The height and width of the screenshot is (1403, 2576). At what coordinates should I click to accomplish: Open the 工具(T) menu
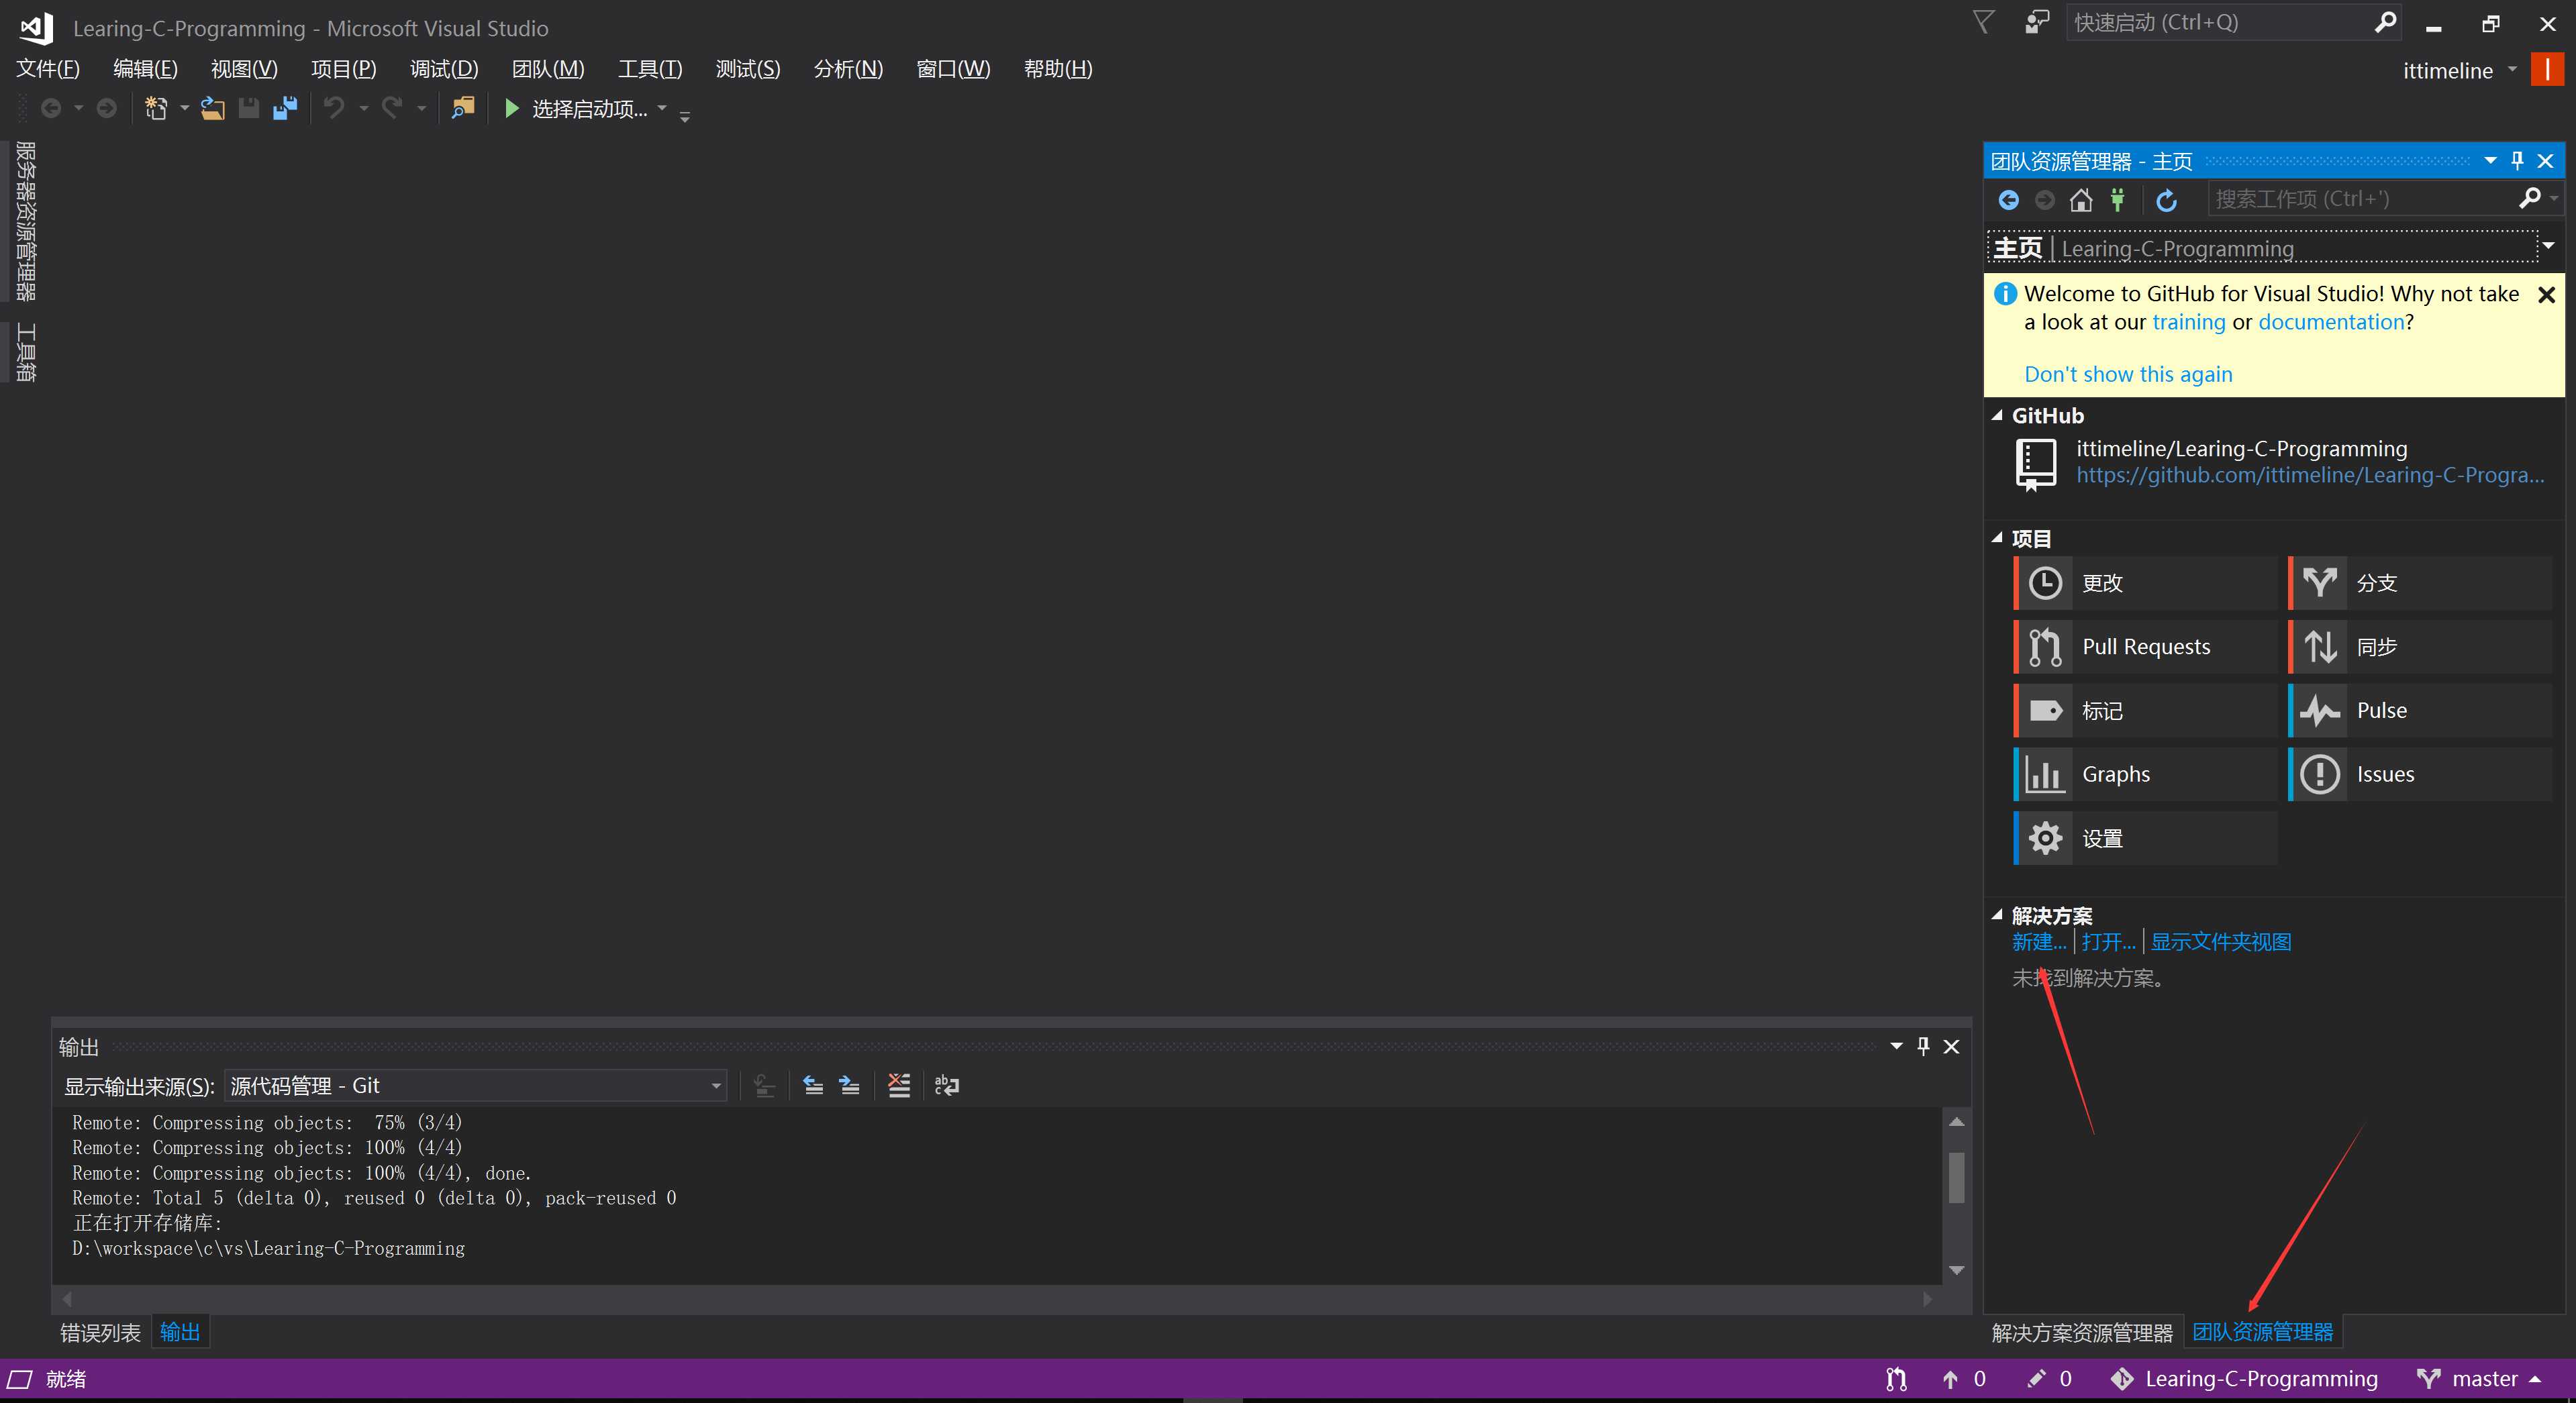pyautogui.click(x=650, y=69)
